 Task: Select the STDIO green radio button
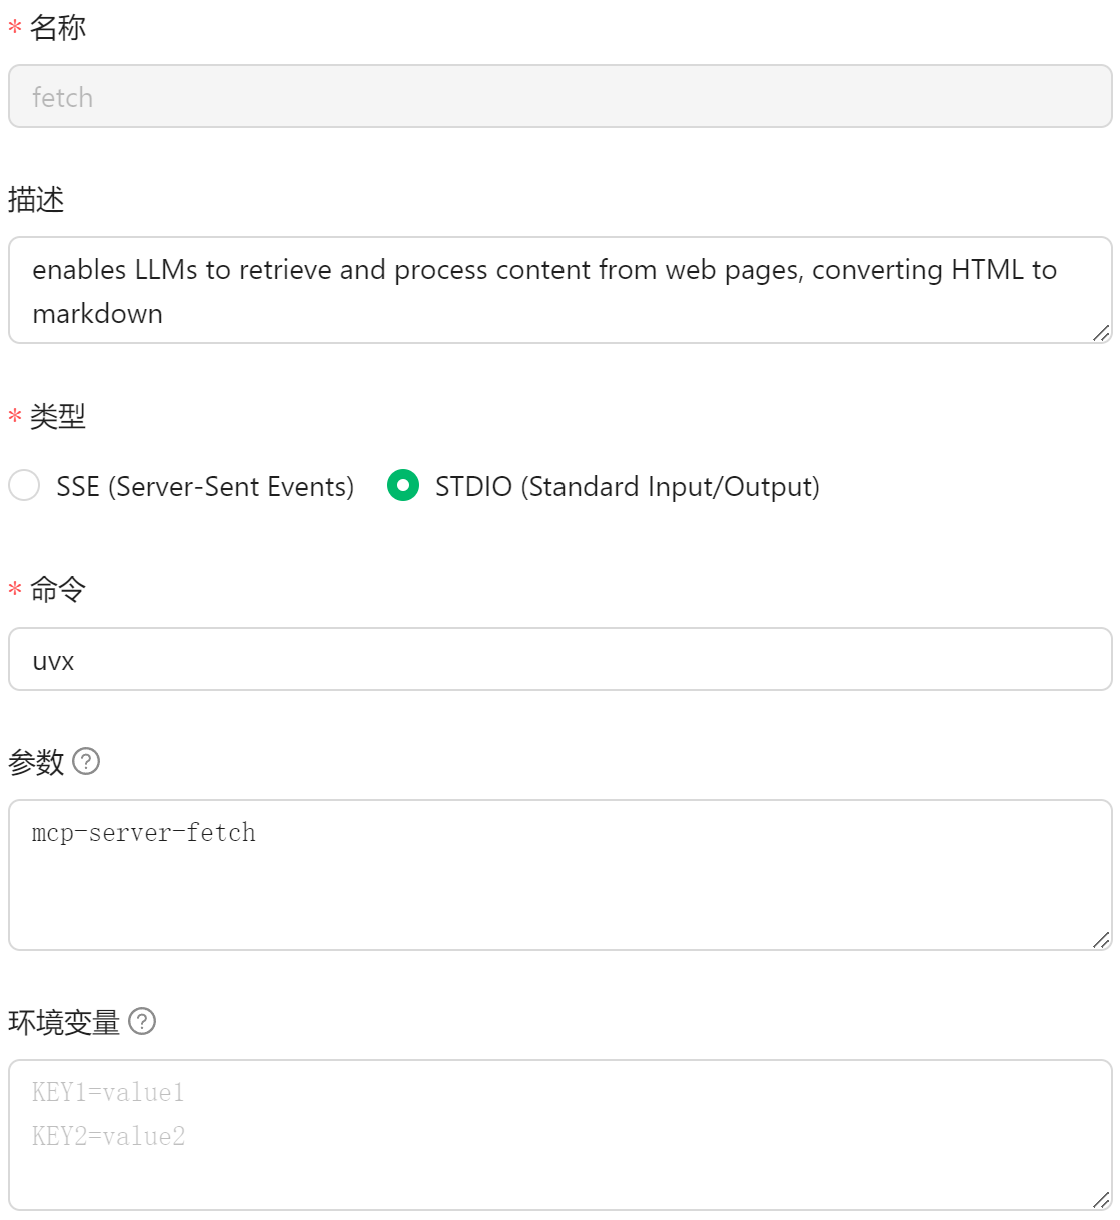tap(403, 486)
